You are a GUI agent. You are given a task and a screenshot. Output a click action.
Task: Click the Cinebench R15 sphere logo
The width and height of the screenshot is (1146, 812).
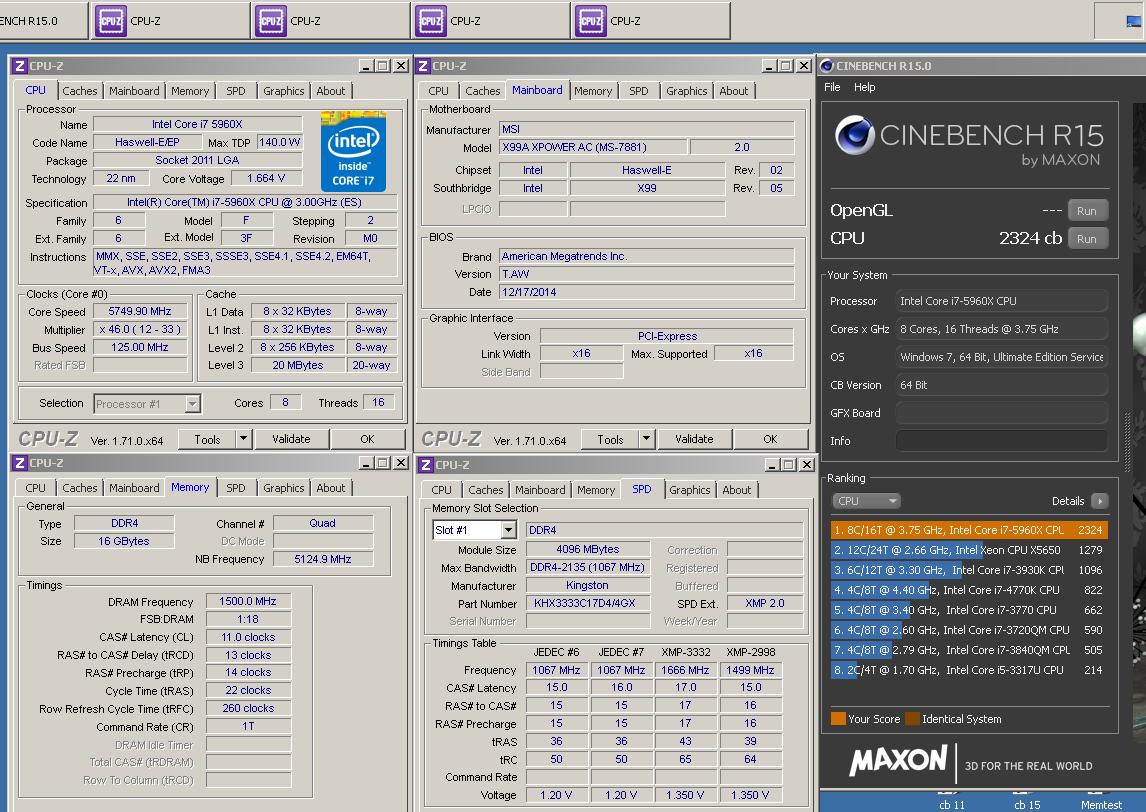coord(855,135)
